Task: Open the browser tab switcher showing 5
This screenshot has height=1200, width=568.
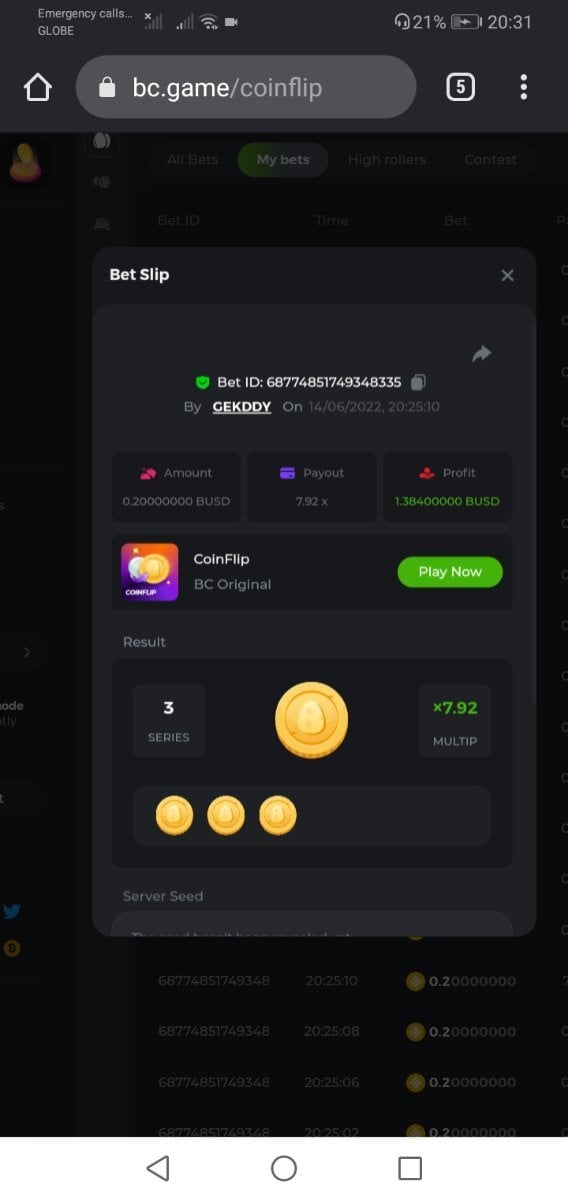Action: coord(460,87)
